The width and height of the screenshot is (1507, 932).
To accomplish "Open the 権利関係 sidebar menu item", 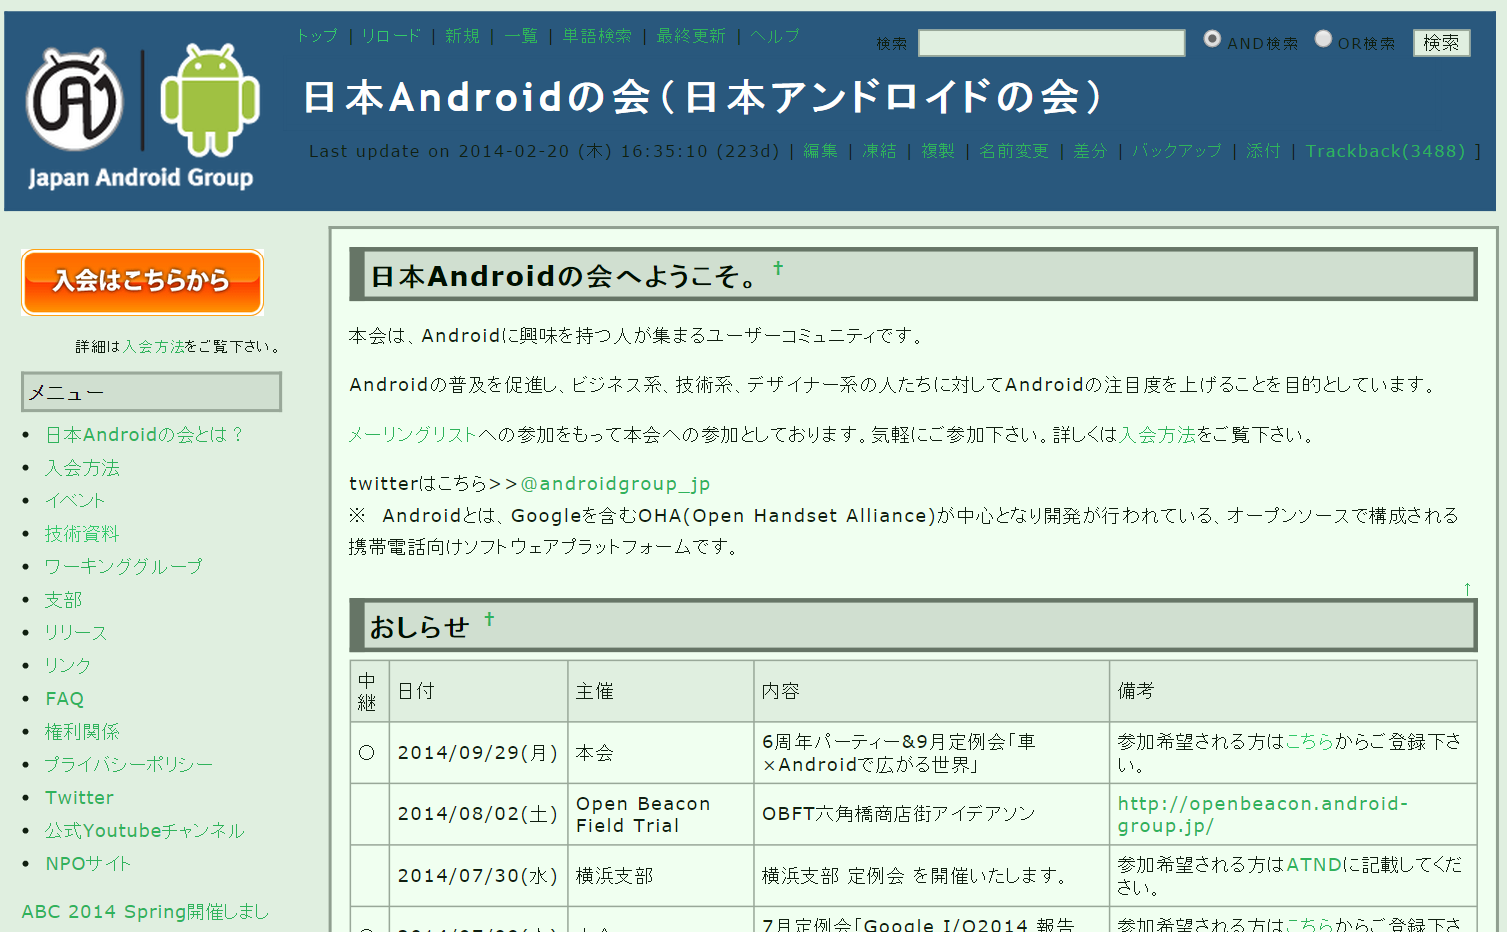I will [82, 732].
